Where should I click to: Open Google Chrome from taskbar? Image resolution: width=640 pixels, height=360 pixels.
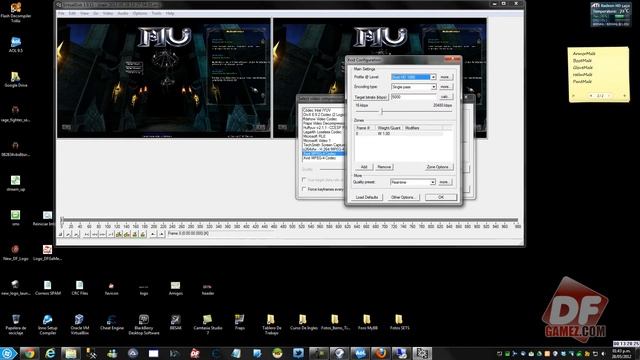click(29, 353)
